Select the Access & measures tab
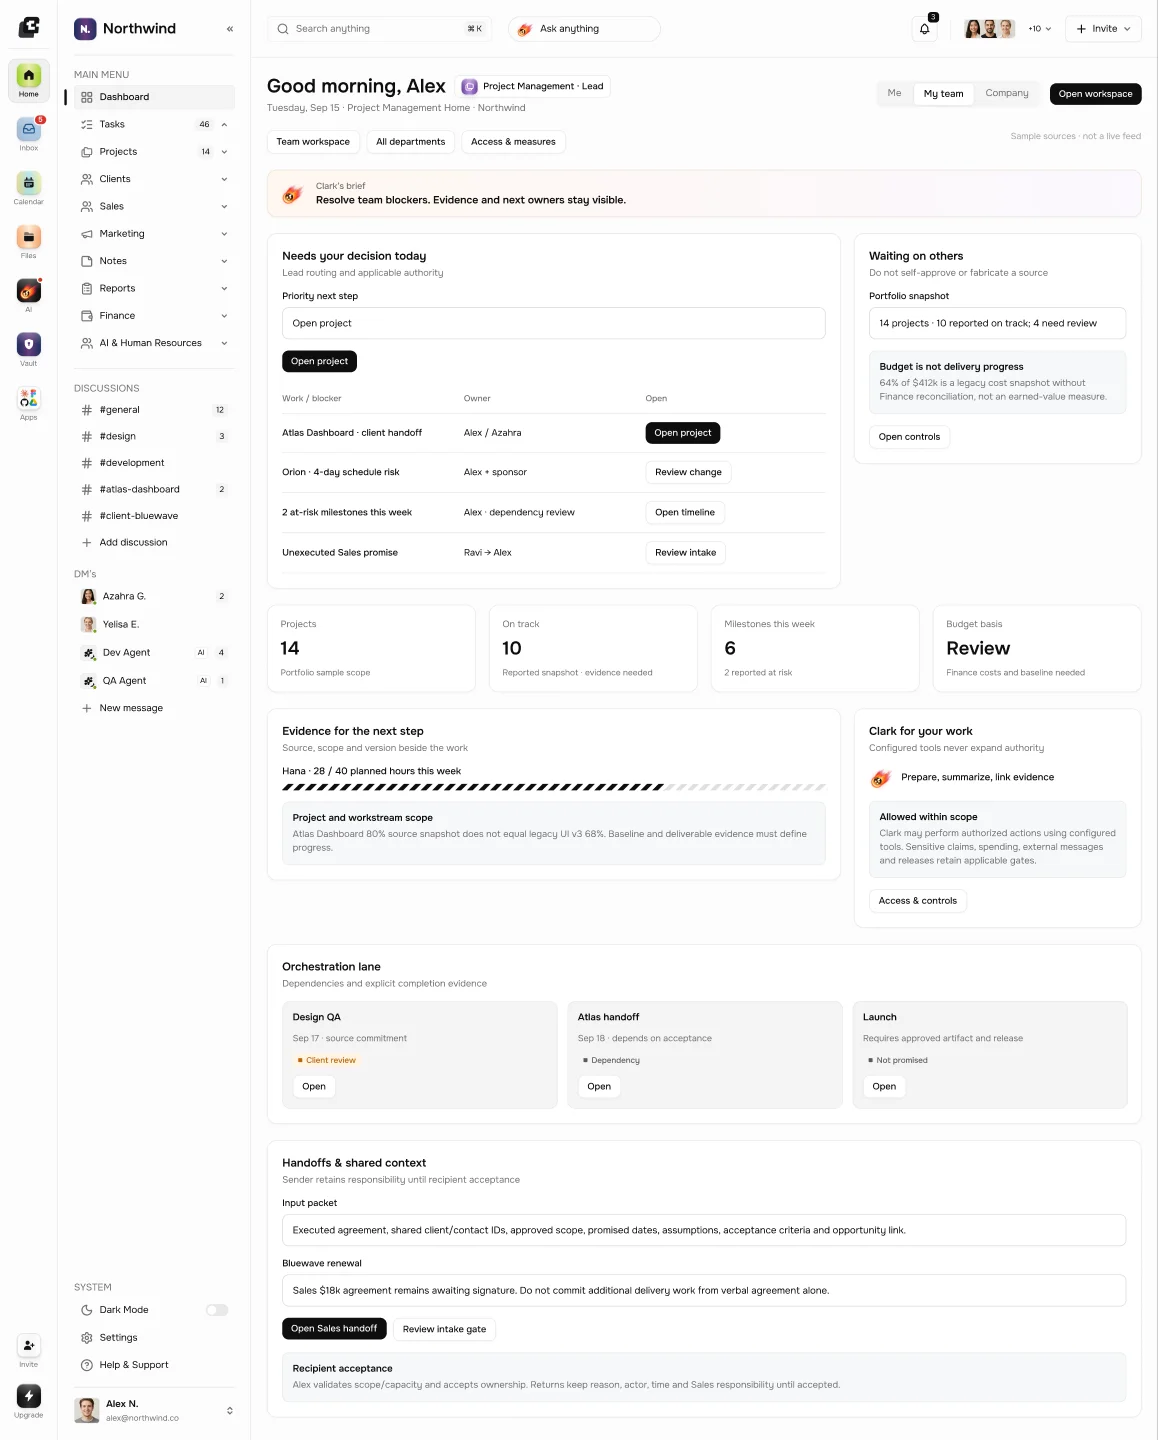This screenshot has width=1158, height=1440. coord(513,142)
